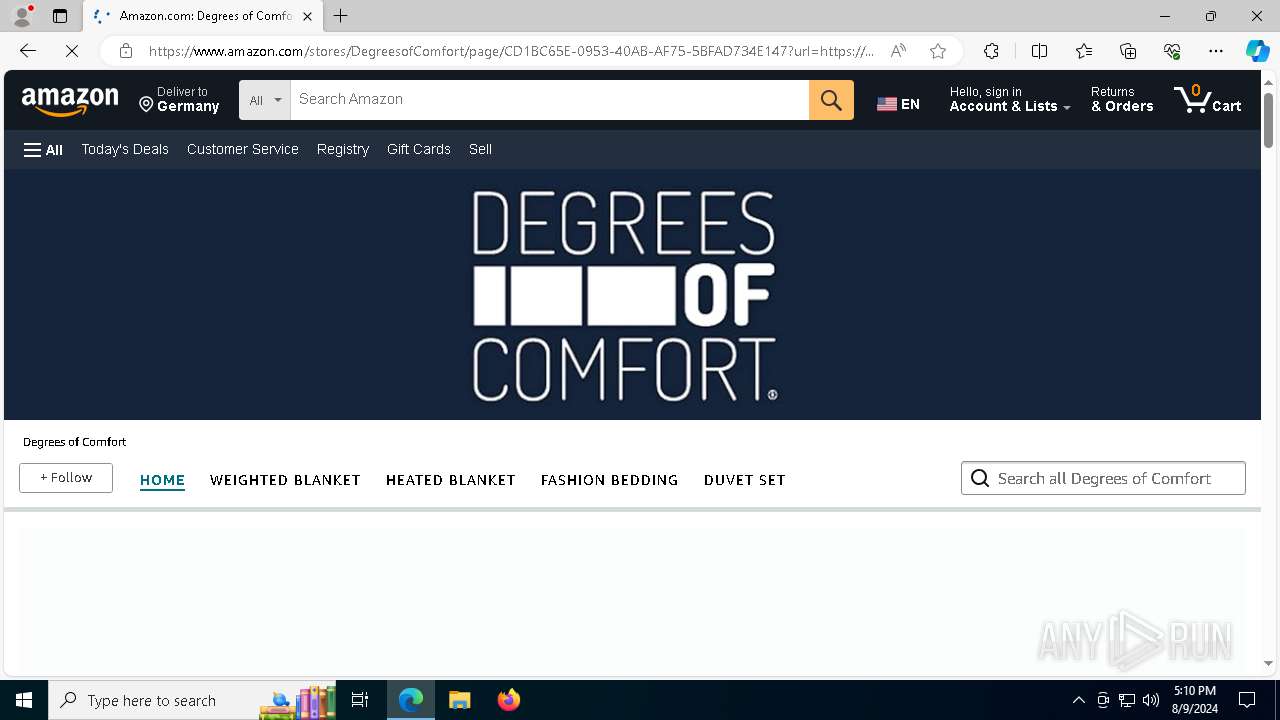
Task: Click the page vertical scrollbar thumb
Action: (1268, 120)
